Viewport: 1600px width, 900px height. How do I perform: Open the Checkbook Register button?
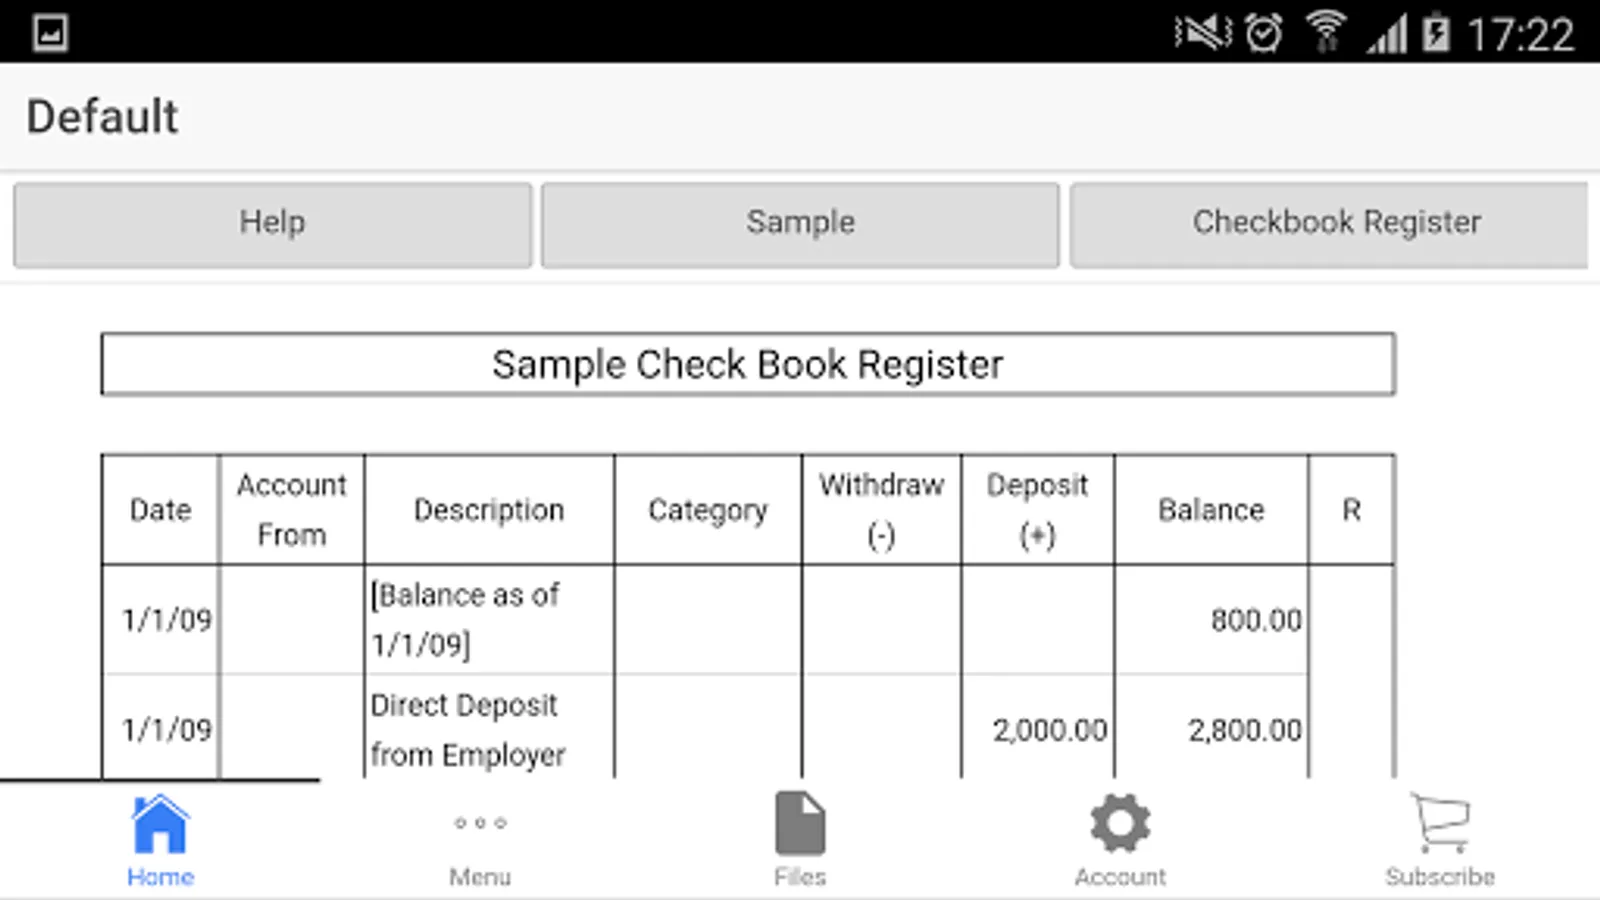[x=1329, y=224]
